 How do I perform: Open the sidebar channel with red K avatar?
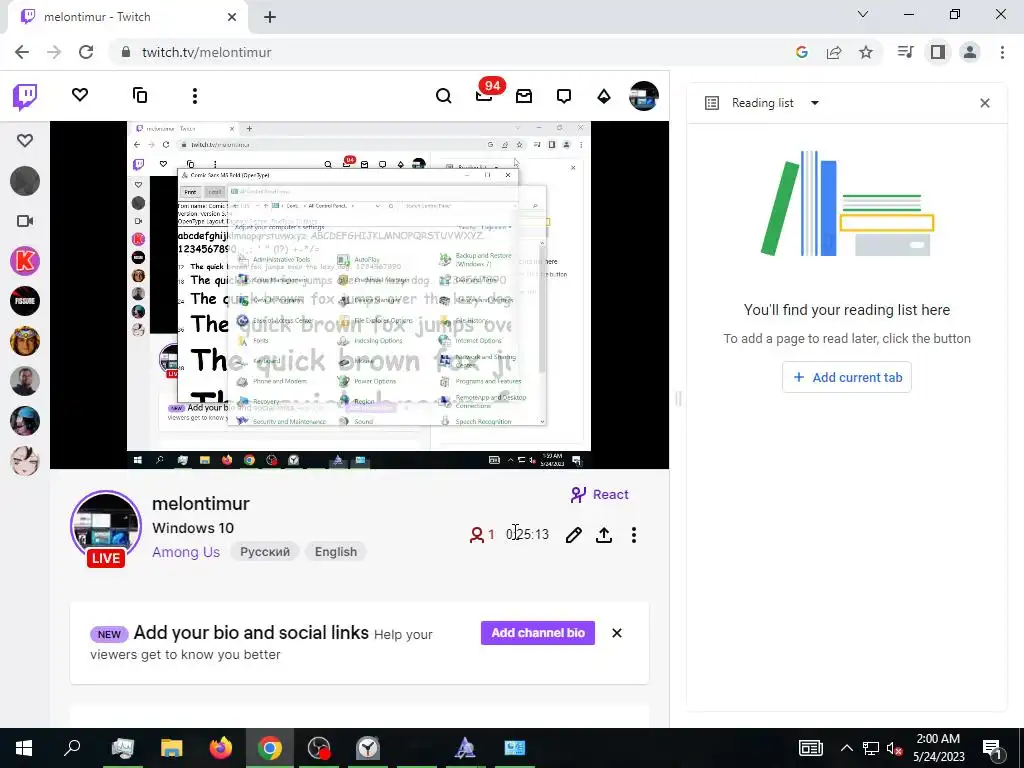pos(25,261)
